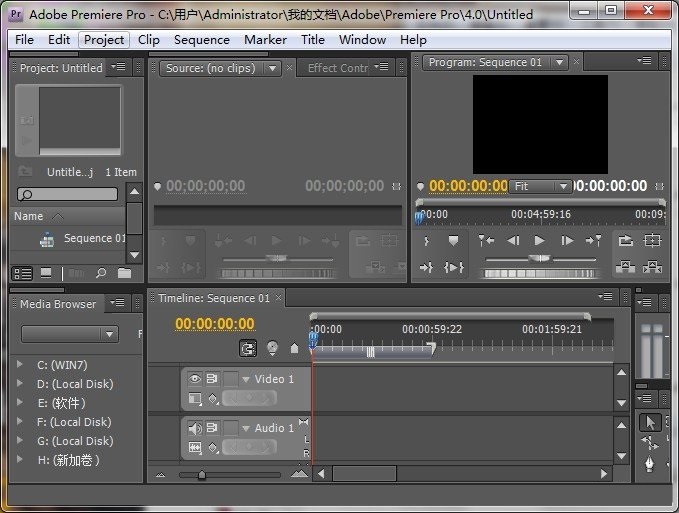Expand the C: (WIN7) drive
This screenshot has height=513, width=679.
(20, 365)
